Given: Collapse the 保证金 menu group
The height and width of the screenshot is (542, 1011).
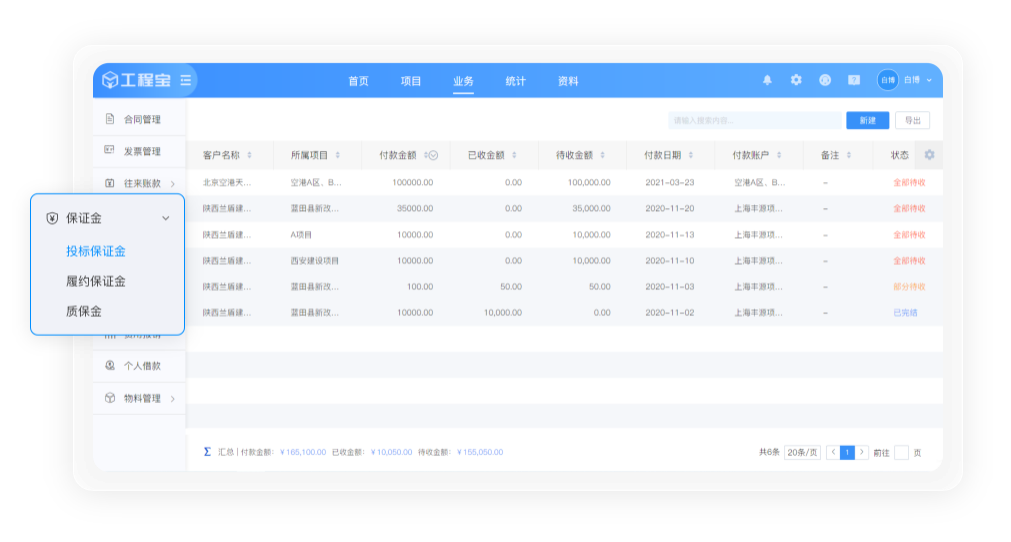Looking at the screenshot, I should click(x=166, y=218).
